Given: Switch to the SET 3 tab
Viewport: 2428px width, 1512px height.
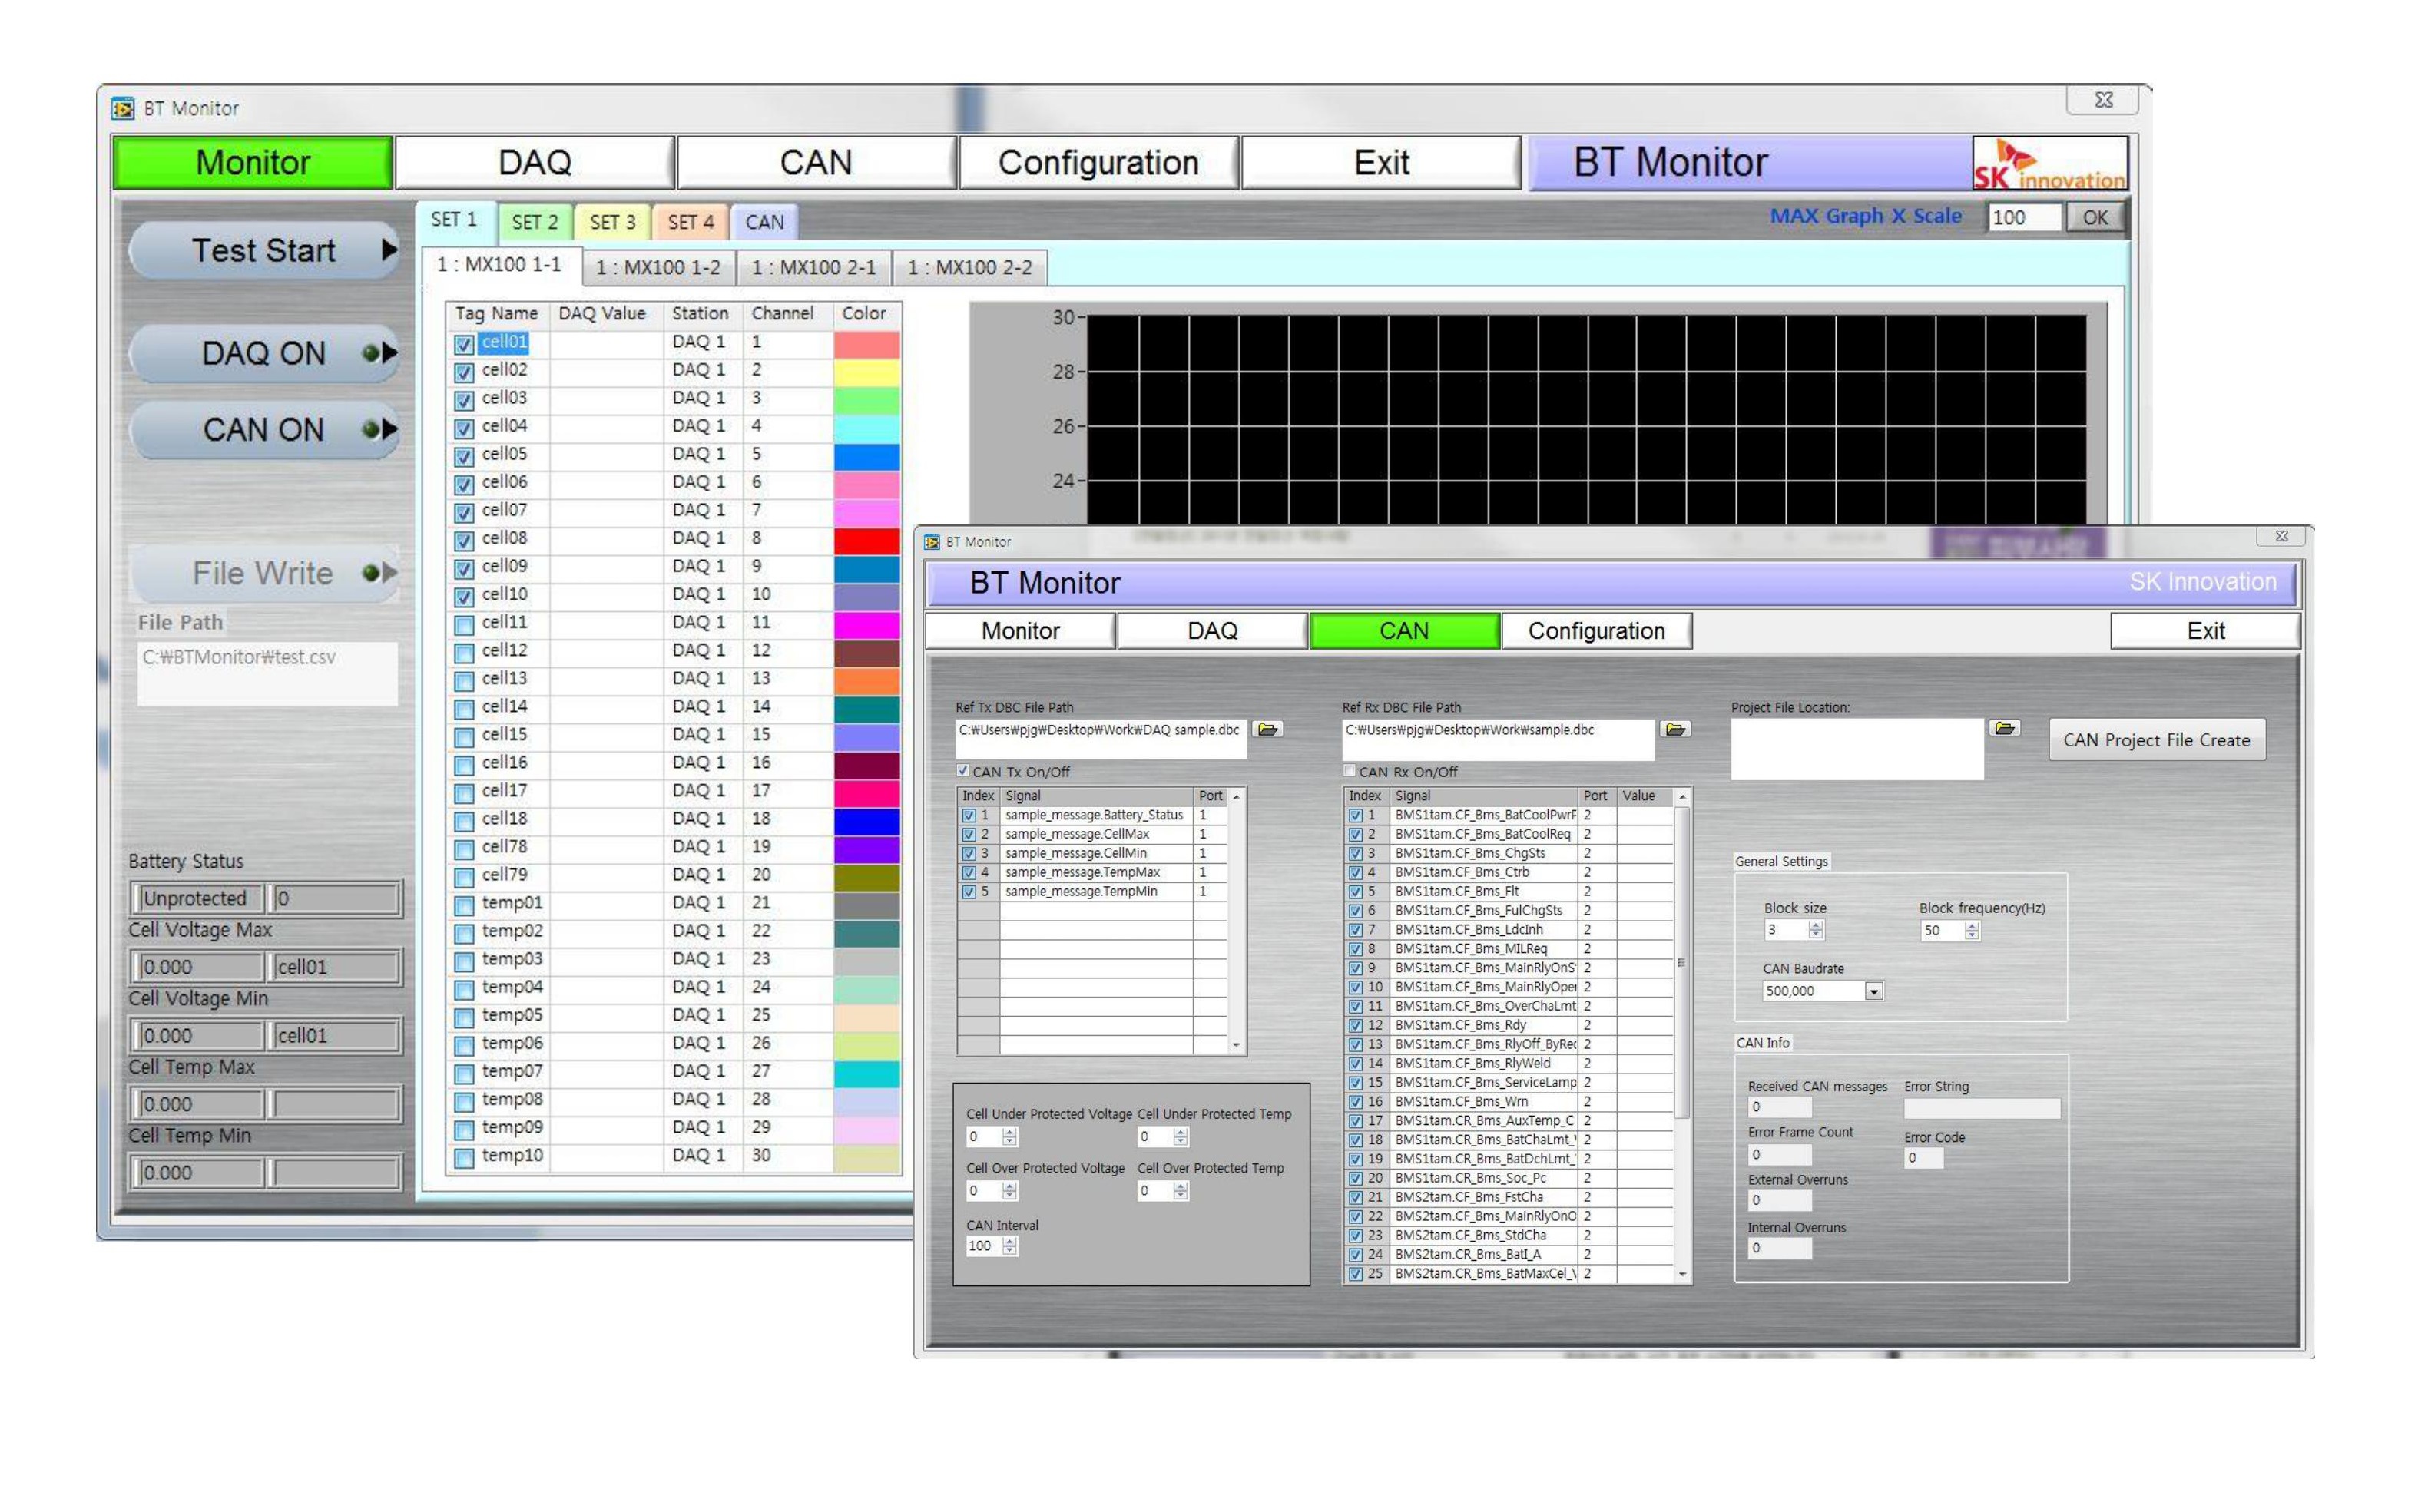Looking at the screenshot, I should pyautogui.click(x=612, y=222).
